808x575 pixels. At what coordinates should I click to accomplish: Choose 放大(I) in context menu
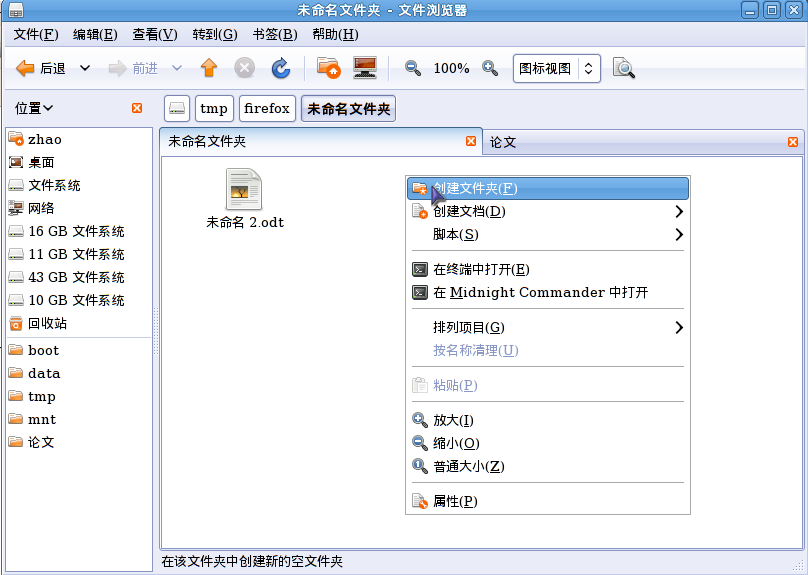click(x=548, y=420)
